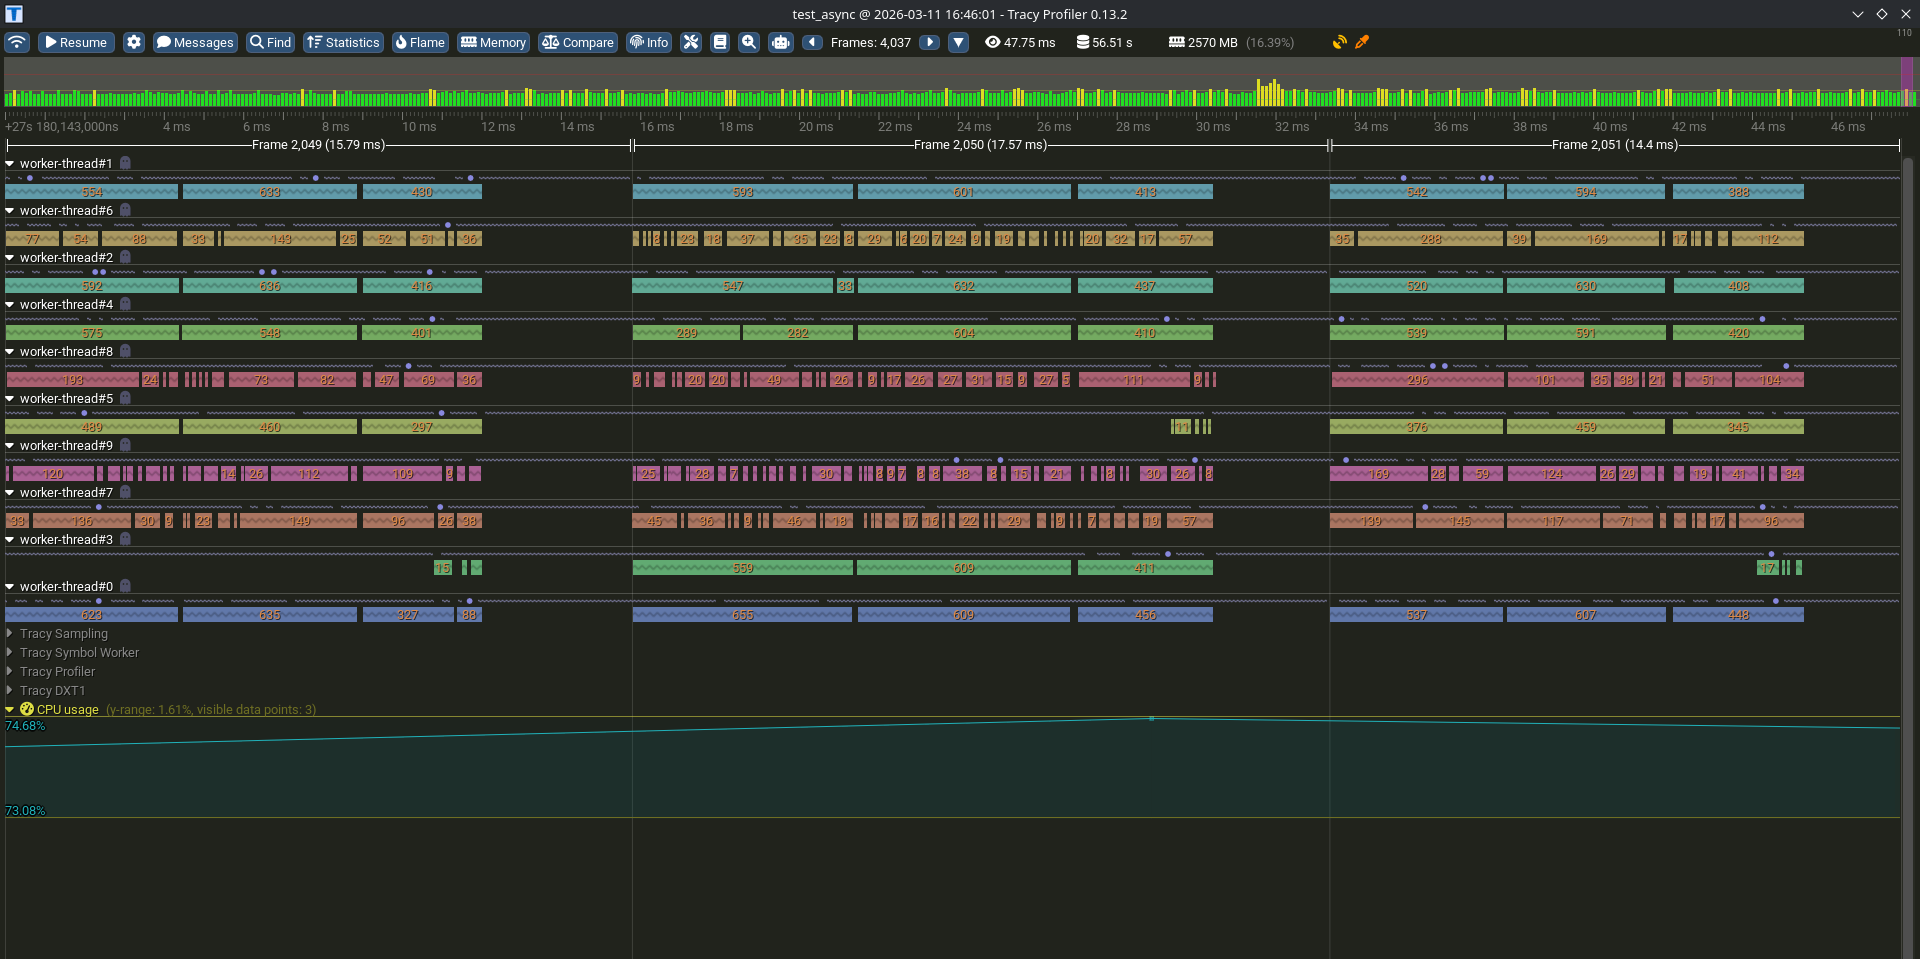
Task: Collapse the CPU usage plot
Action: [10, 709]
